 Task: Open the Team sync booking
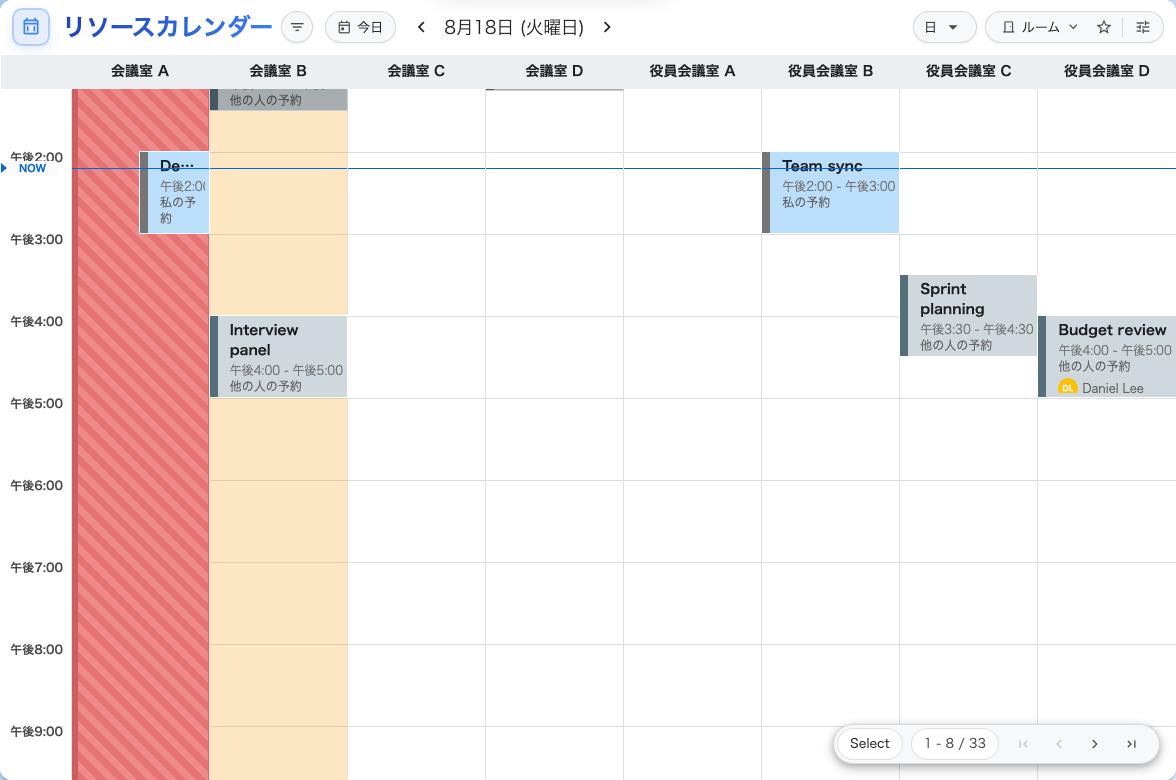tap(830, 193)
